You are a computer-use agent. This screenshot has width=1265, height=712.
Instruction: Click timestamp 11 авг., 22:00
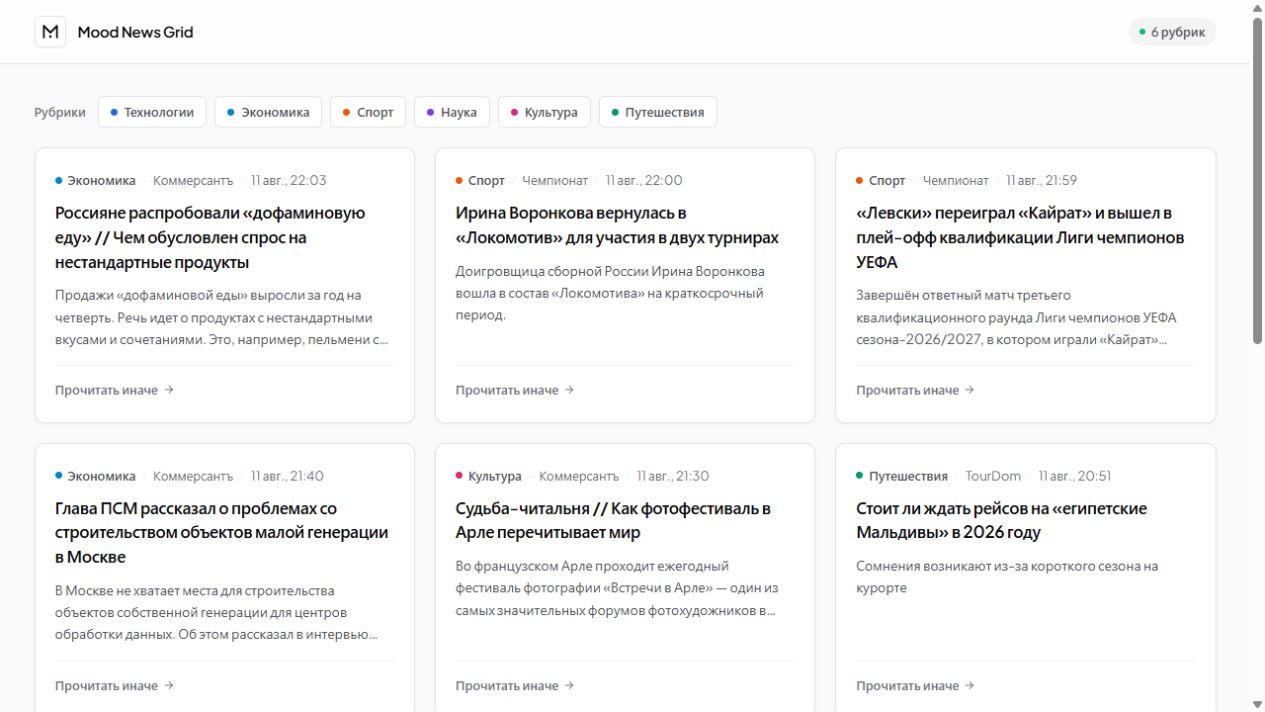tap(644, 181)
